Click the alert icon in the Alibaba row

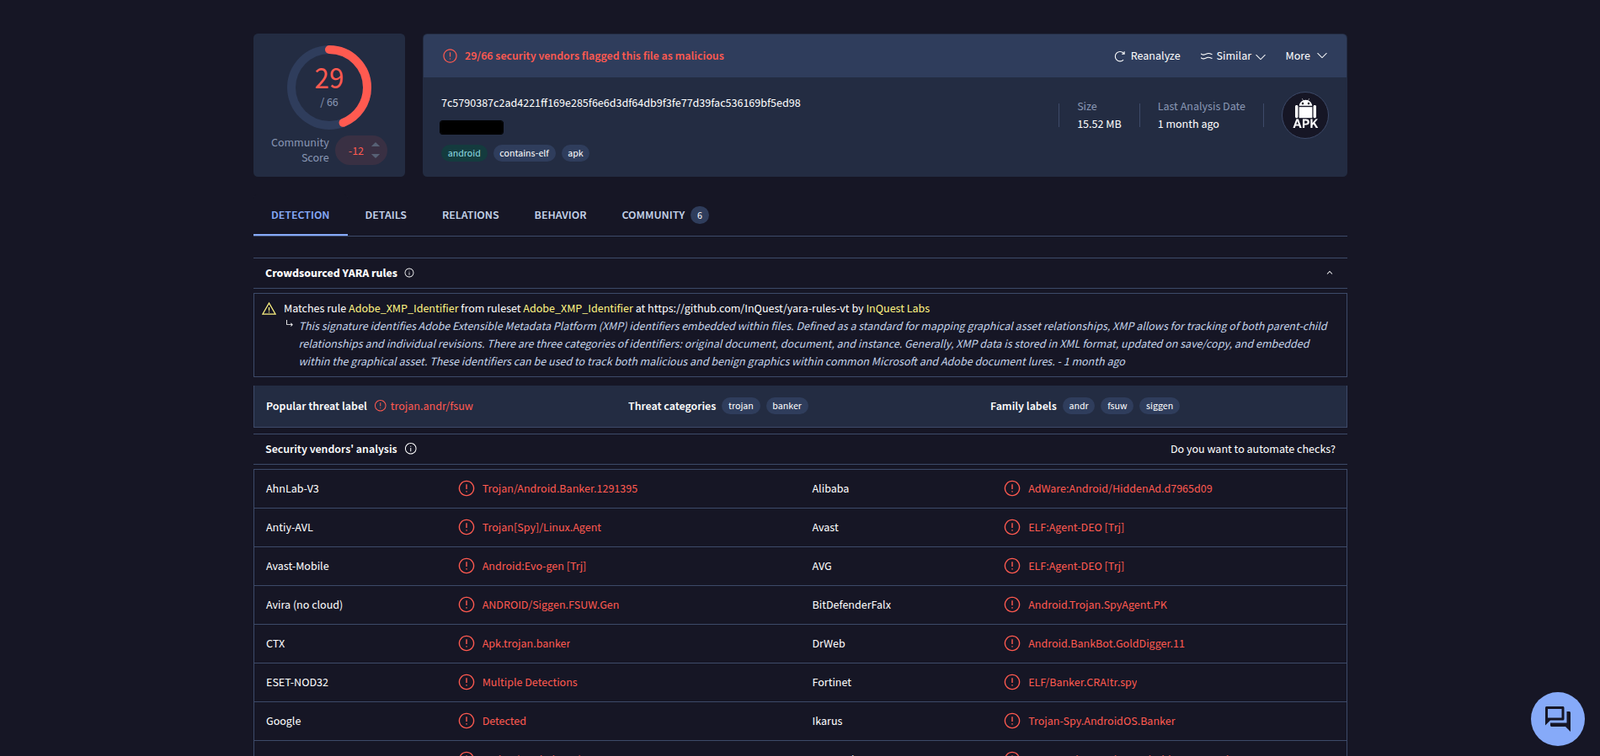point(1012,489)
